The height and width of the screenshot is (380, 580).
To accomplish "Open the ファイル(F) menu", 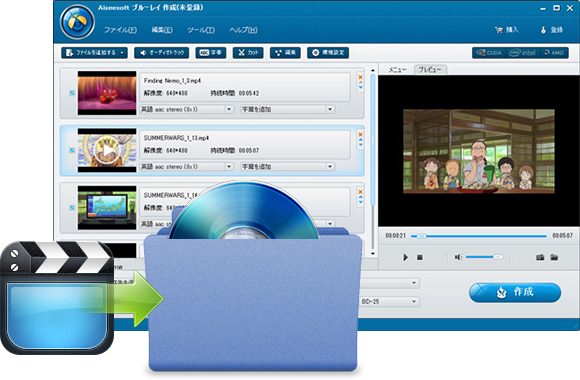I will (120, 30).
